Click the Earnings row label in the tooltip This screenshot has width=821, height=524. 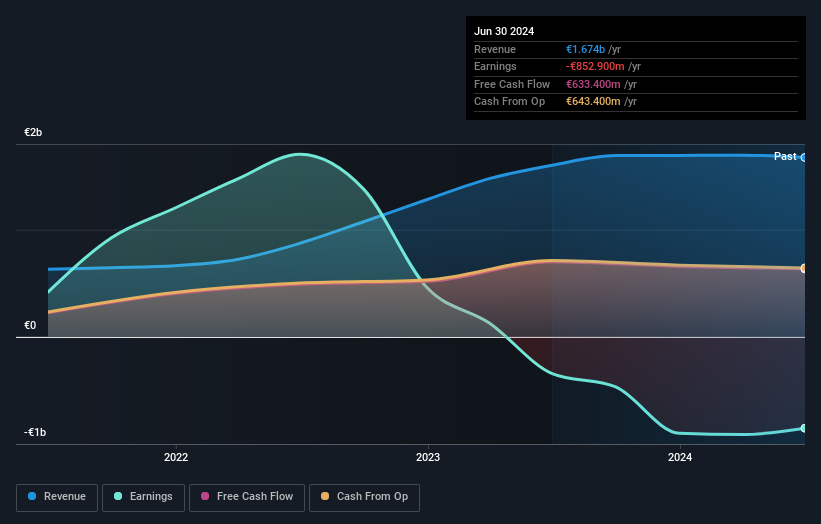[495, 66]
